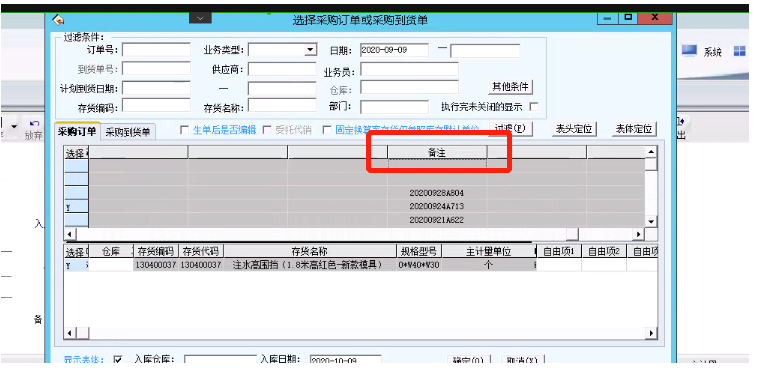Click the 其他条件 button
Screen dimensions: 768x368
click(510, 87)
